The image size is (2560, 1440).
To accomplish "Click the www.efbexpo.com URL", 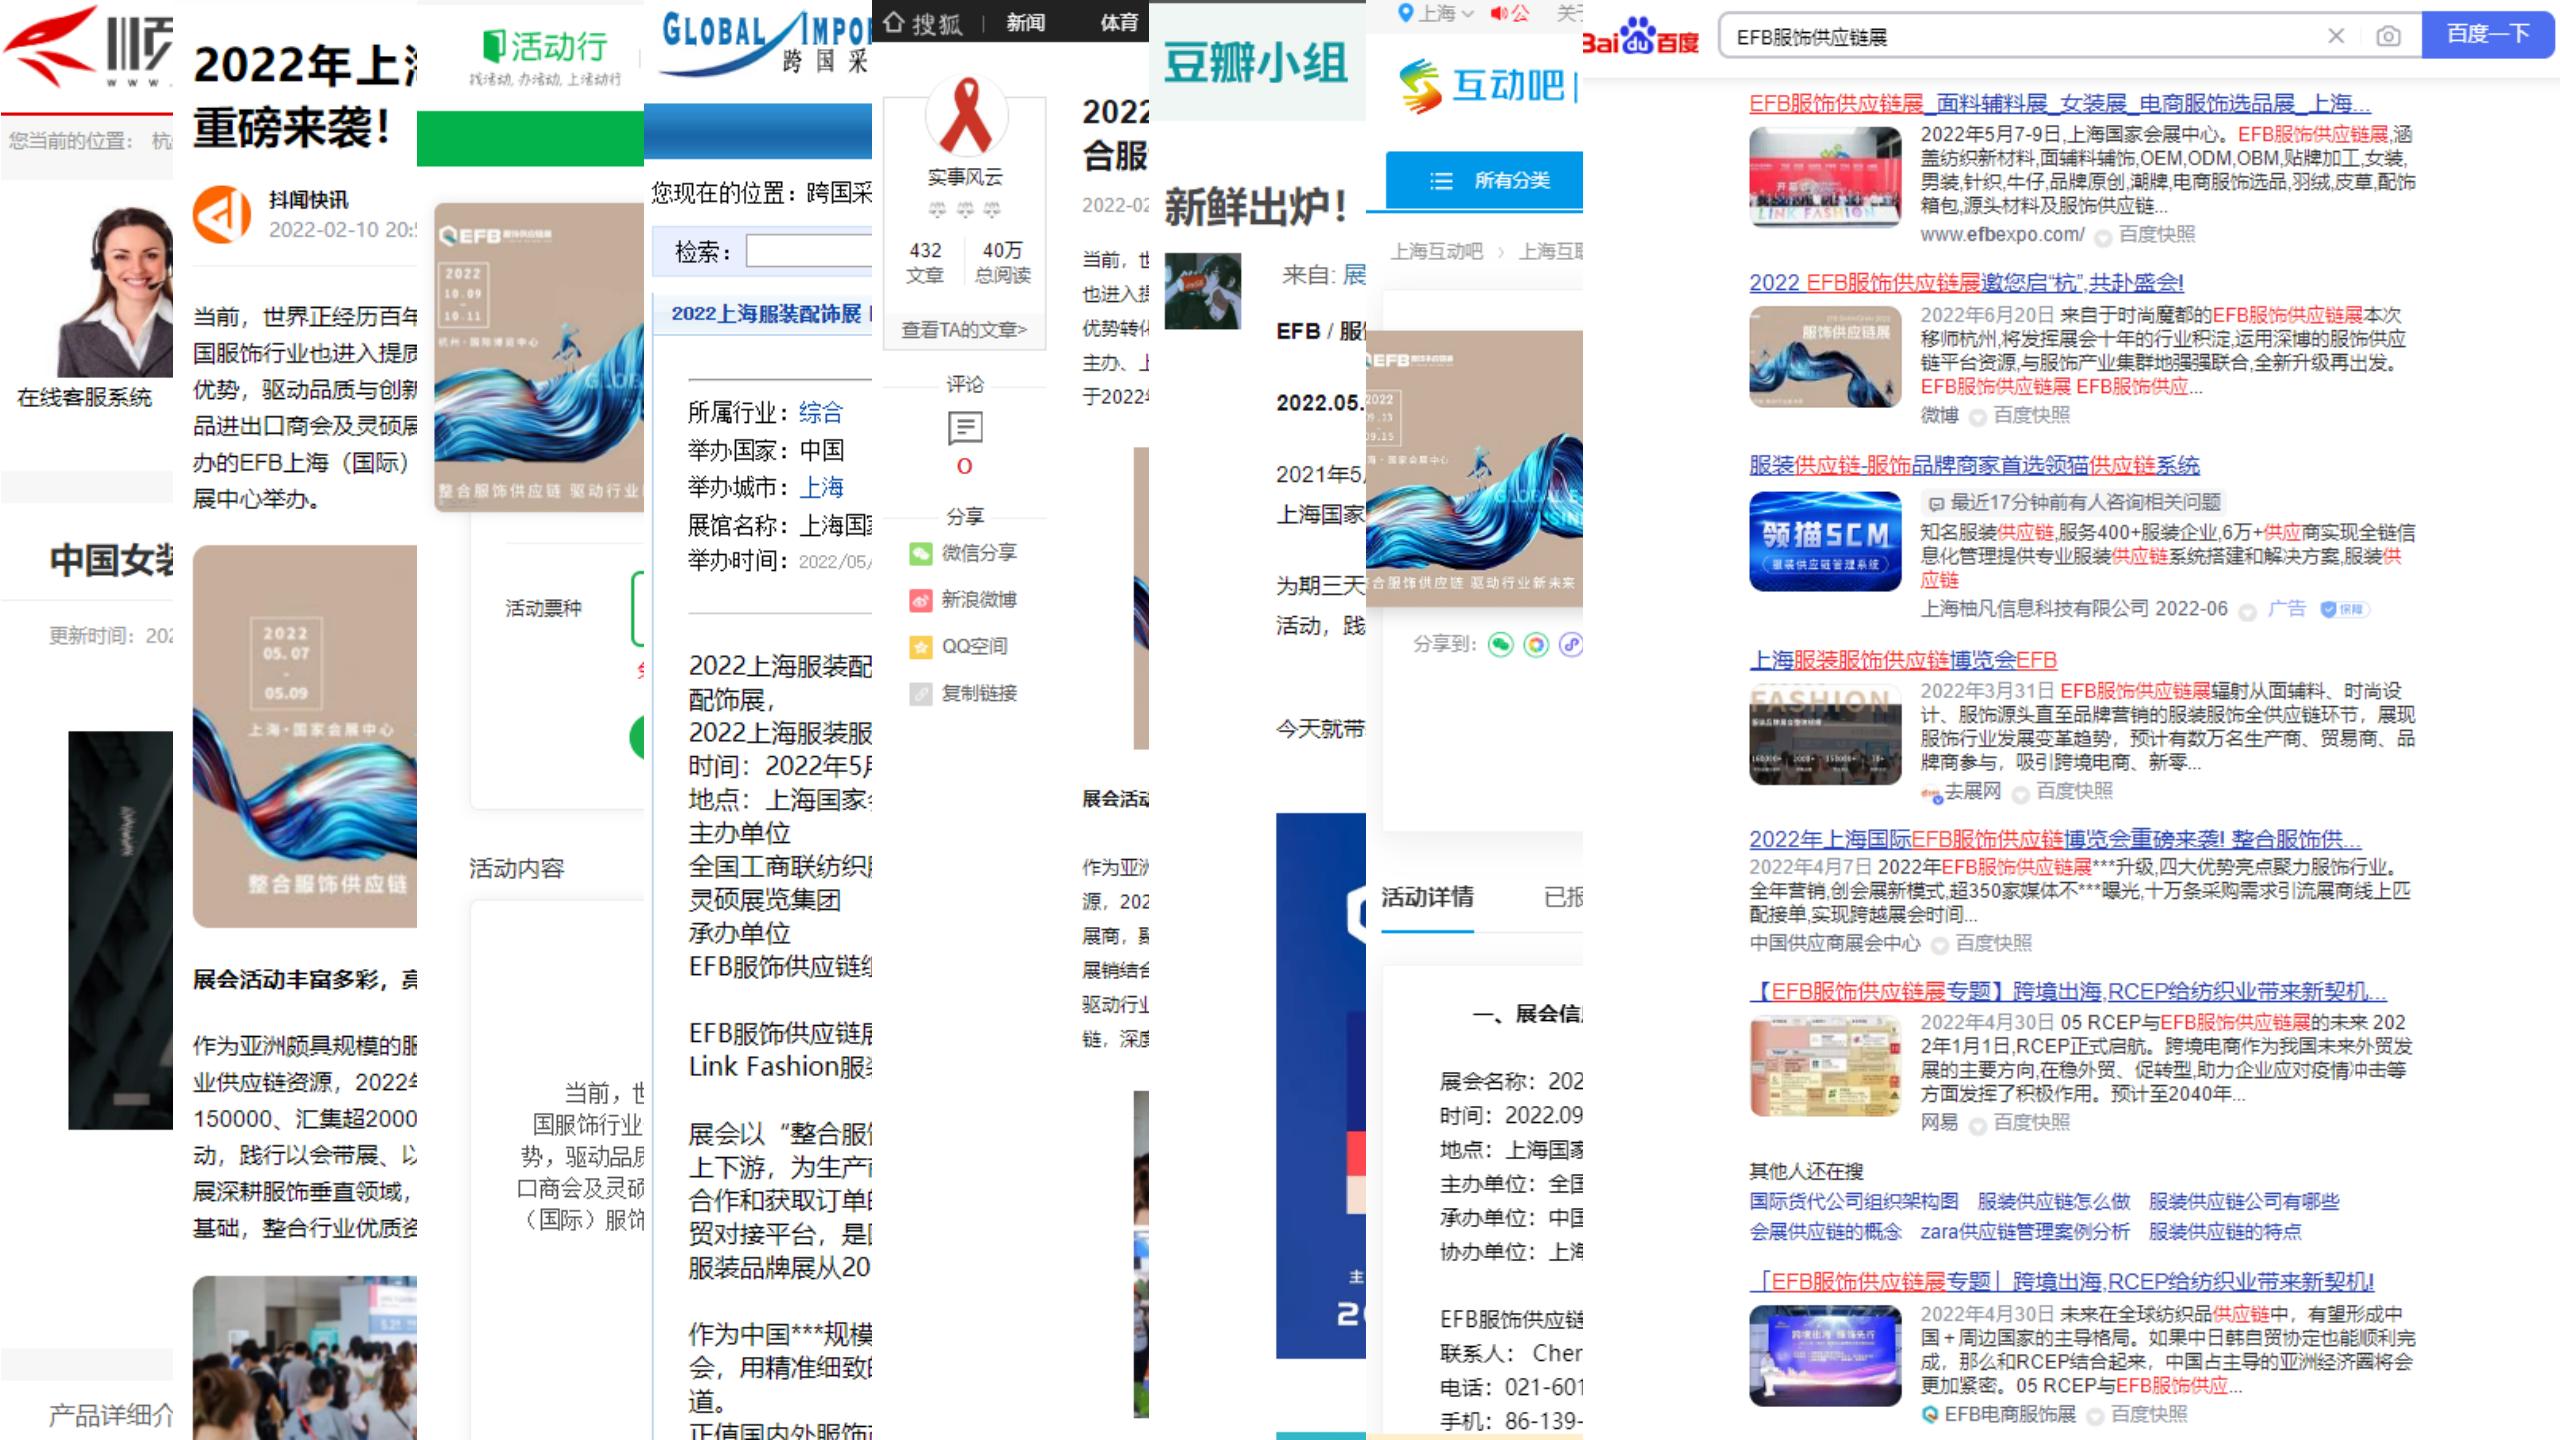I will click(2002, 234).
